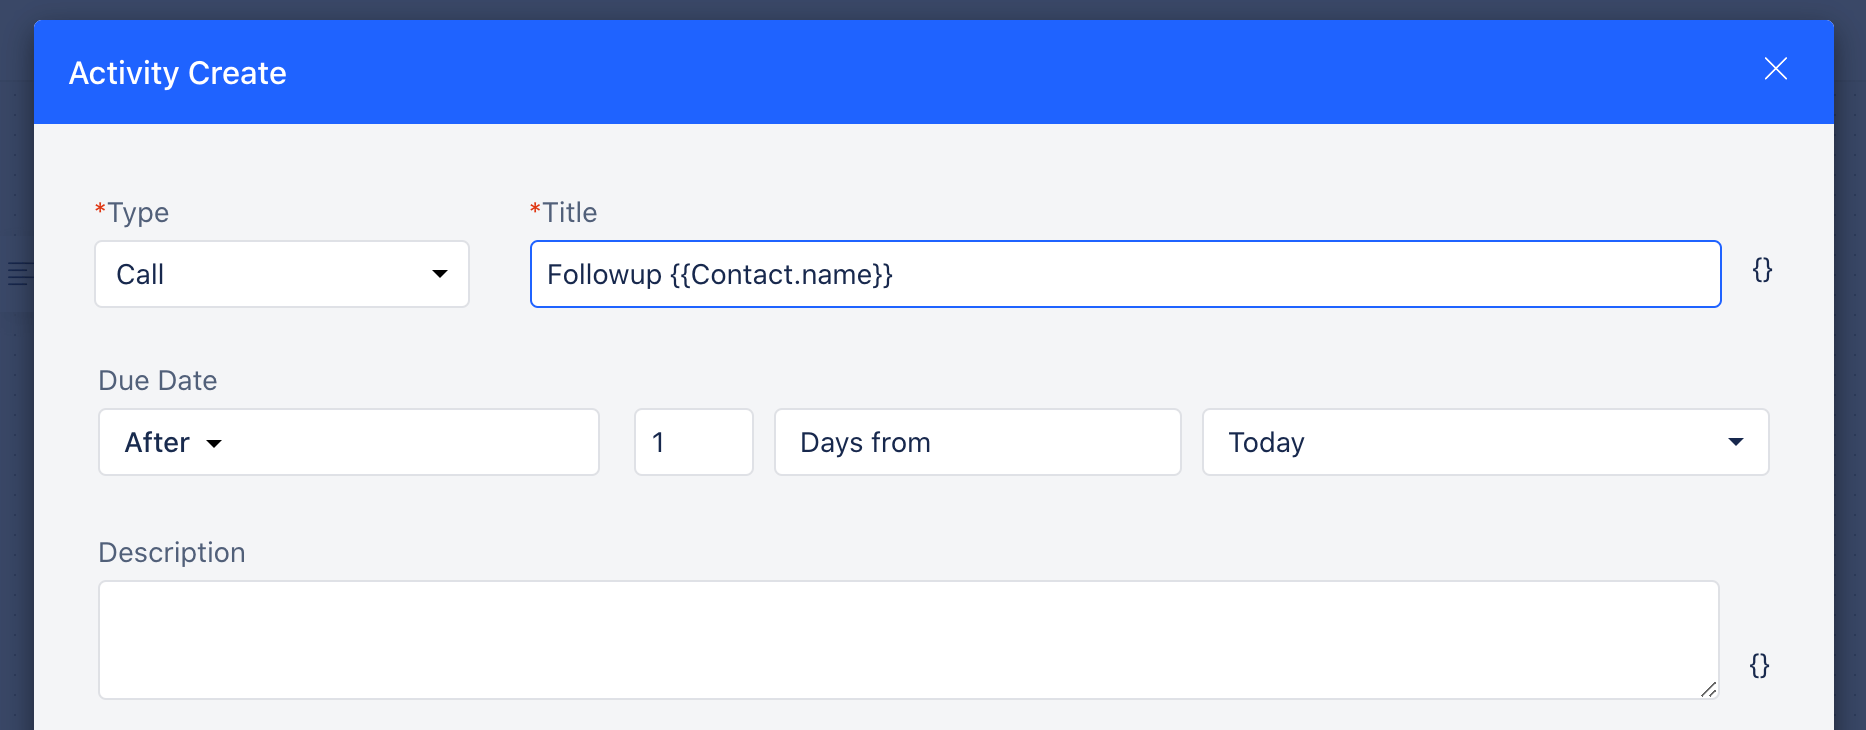Click the hamburger menu icon behind the dialog
The width and height of the screenshot is (1866, 730).
coord(19,273)
